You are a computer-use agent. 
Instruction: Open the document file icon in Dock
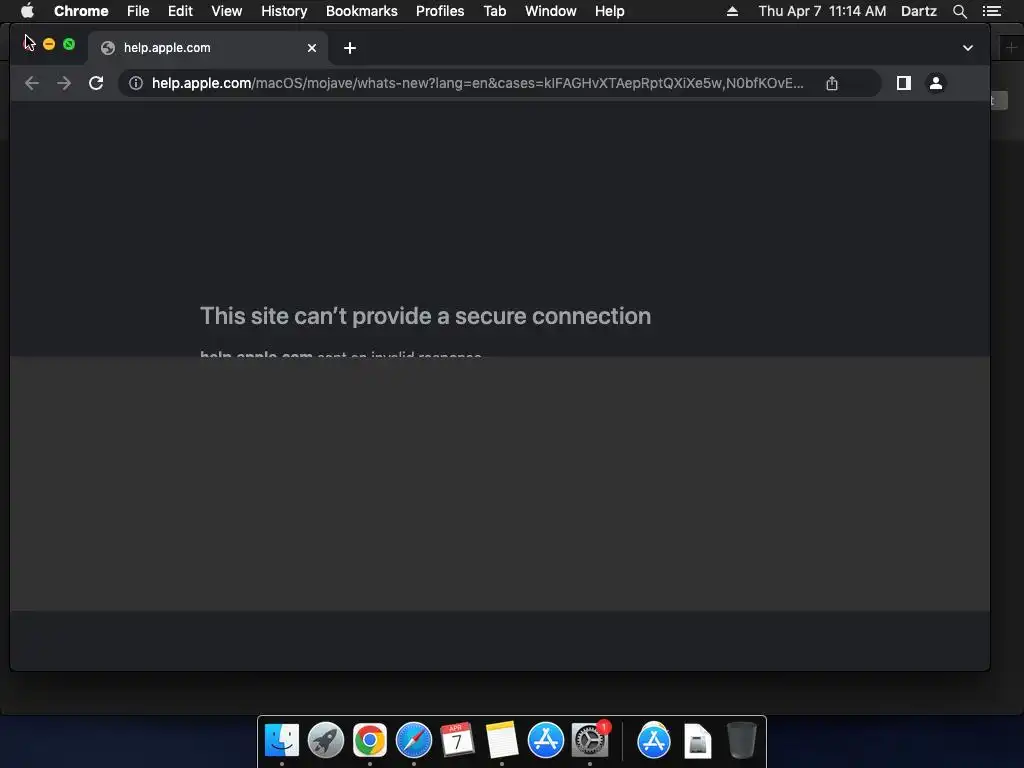pos(697,741)
